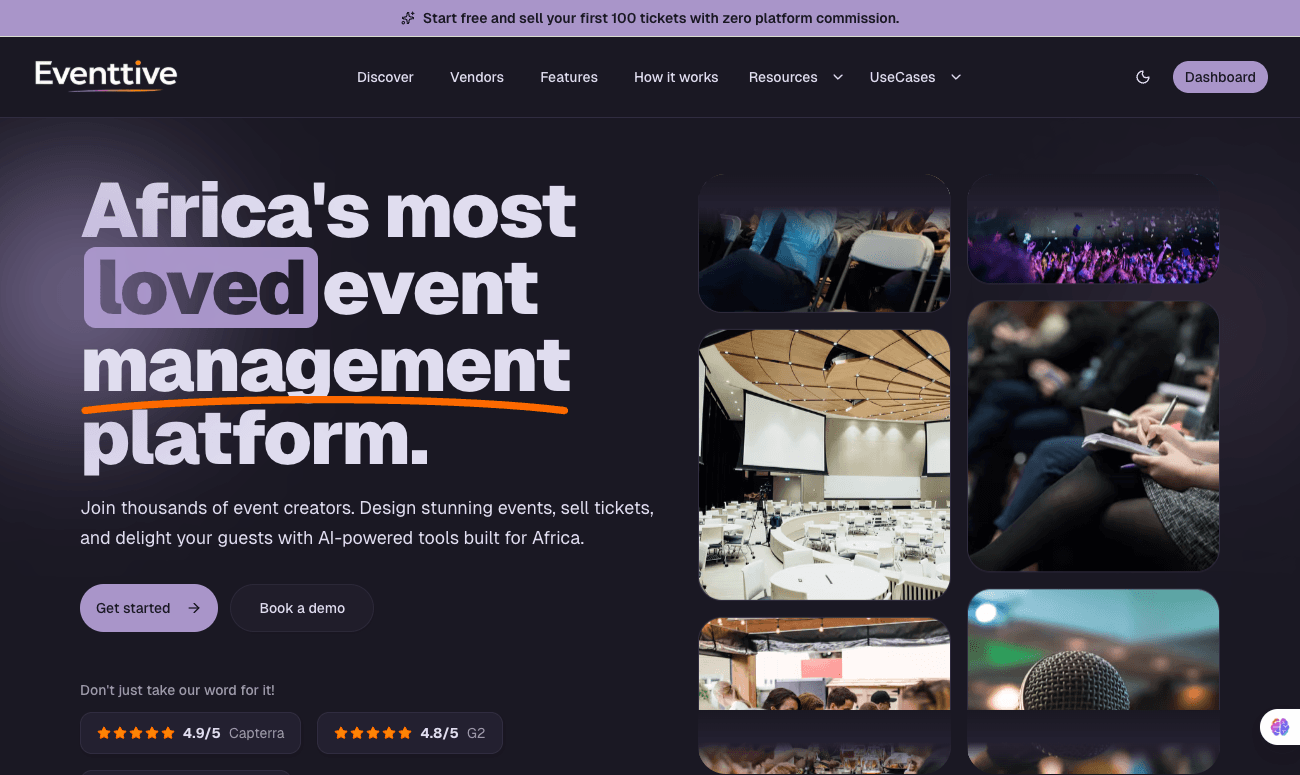Open the Discover menu item

click(x=385, y=77)
